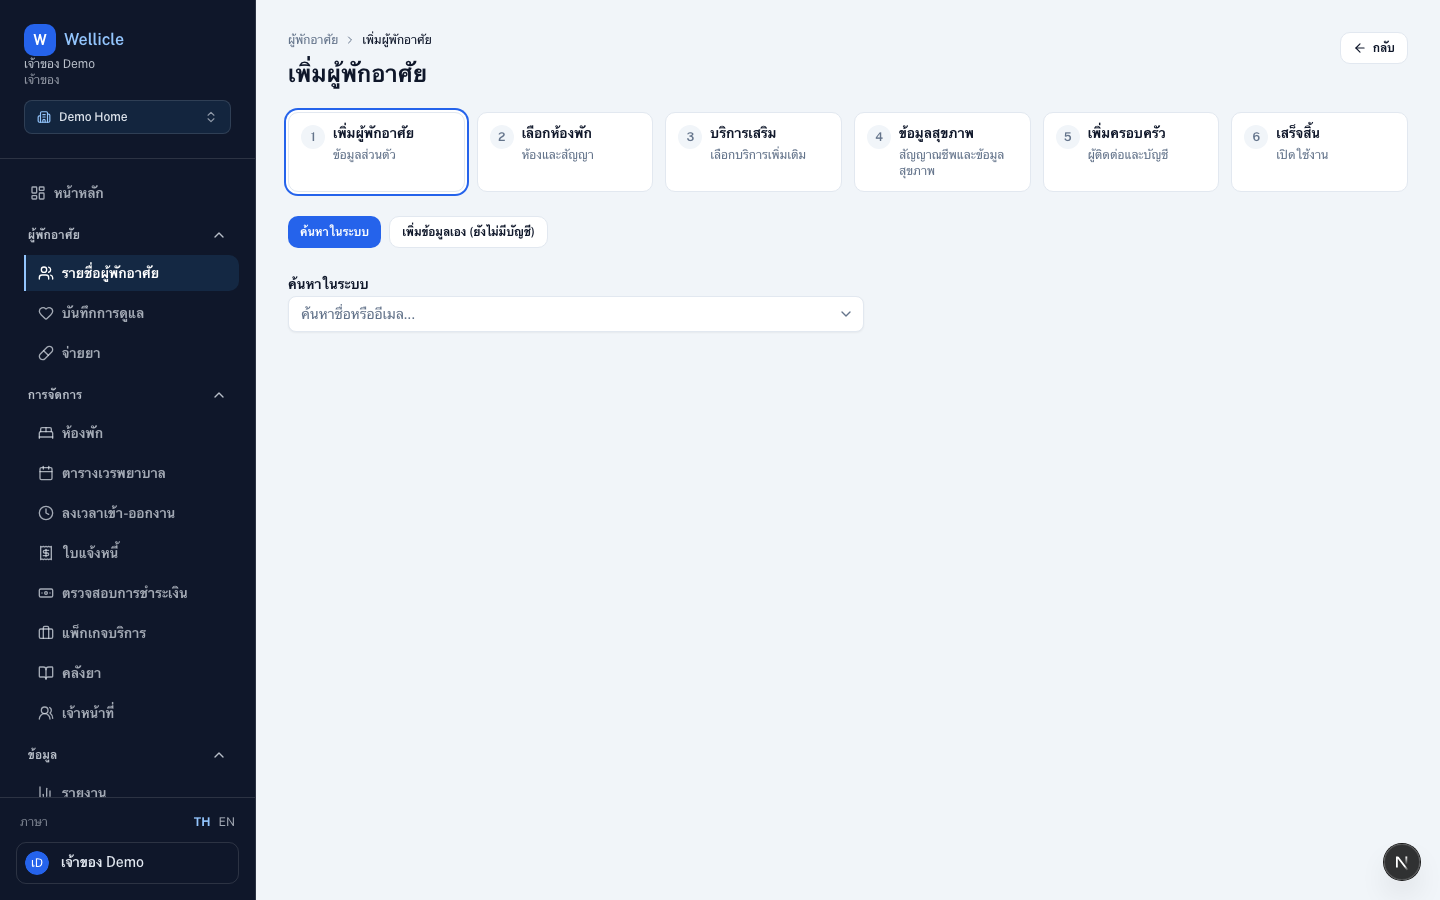This screenshot has height=900, width=1440.
Task: Click the receipt icon beside ใบแจ้งหนี้
Action: pos(46,553)
